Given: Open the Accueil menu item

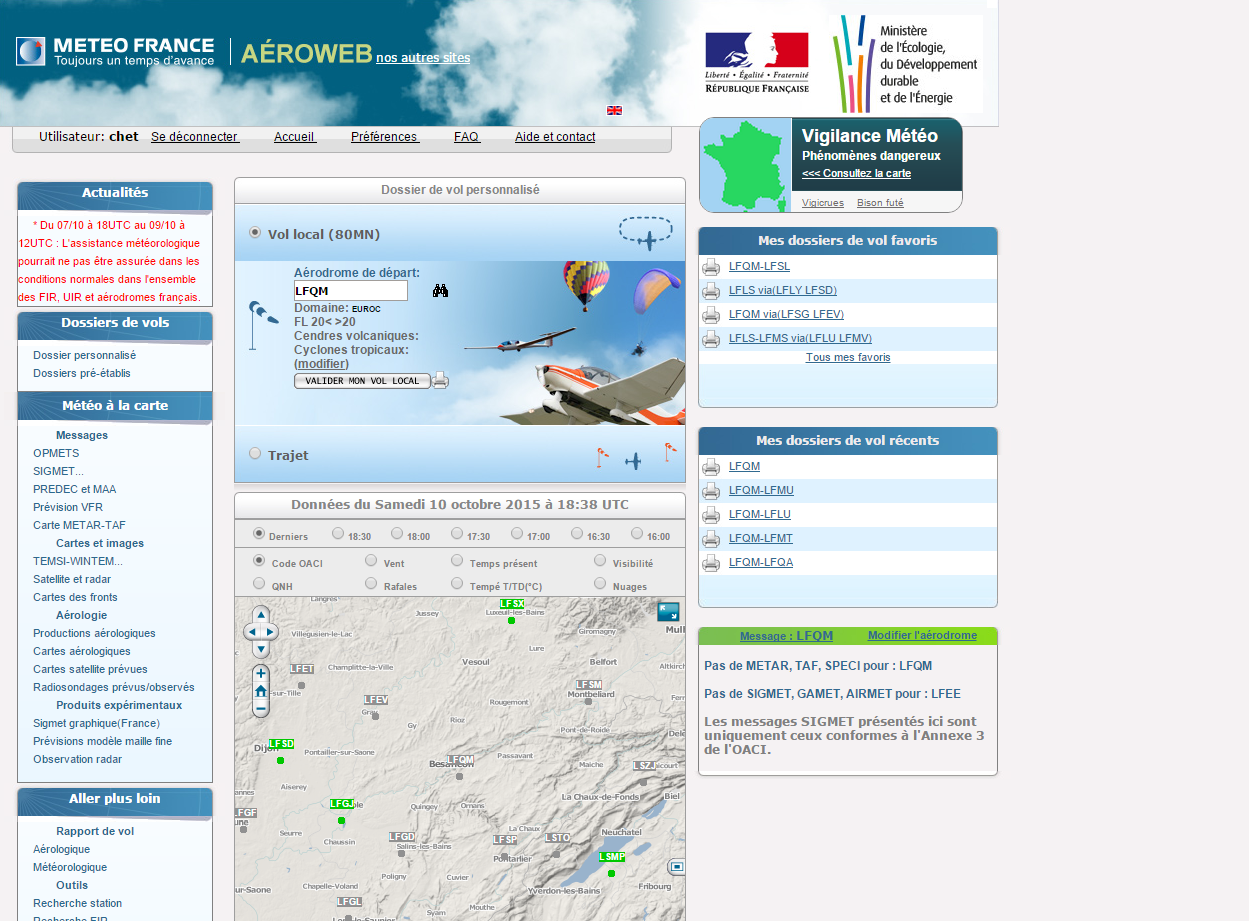Looking at the screenshot, I should [x=295, y=137].
